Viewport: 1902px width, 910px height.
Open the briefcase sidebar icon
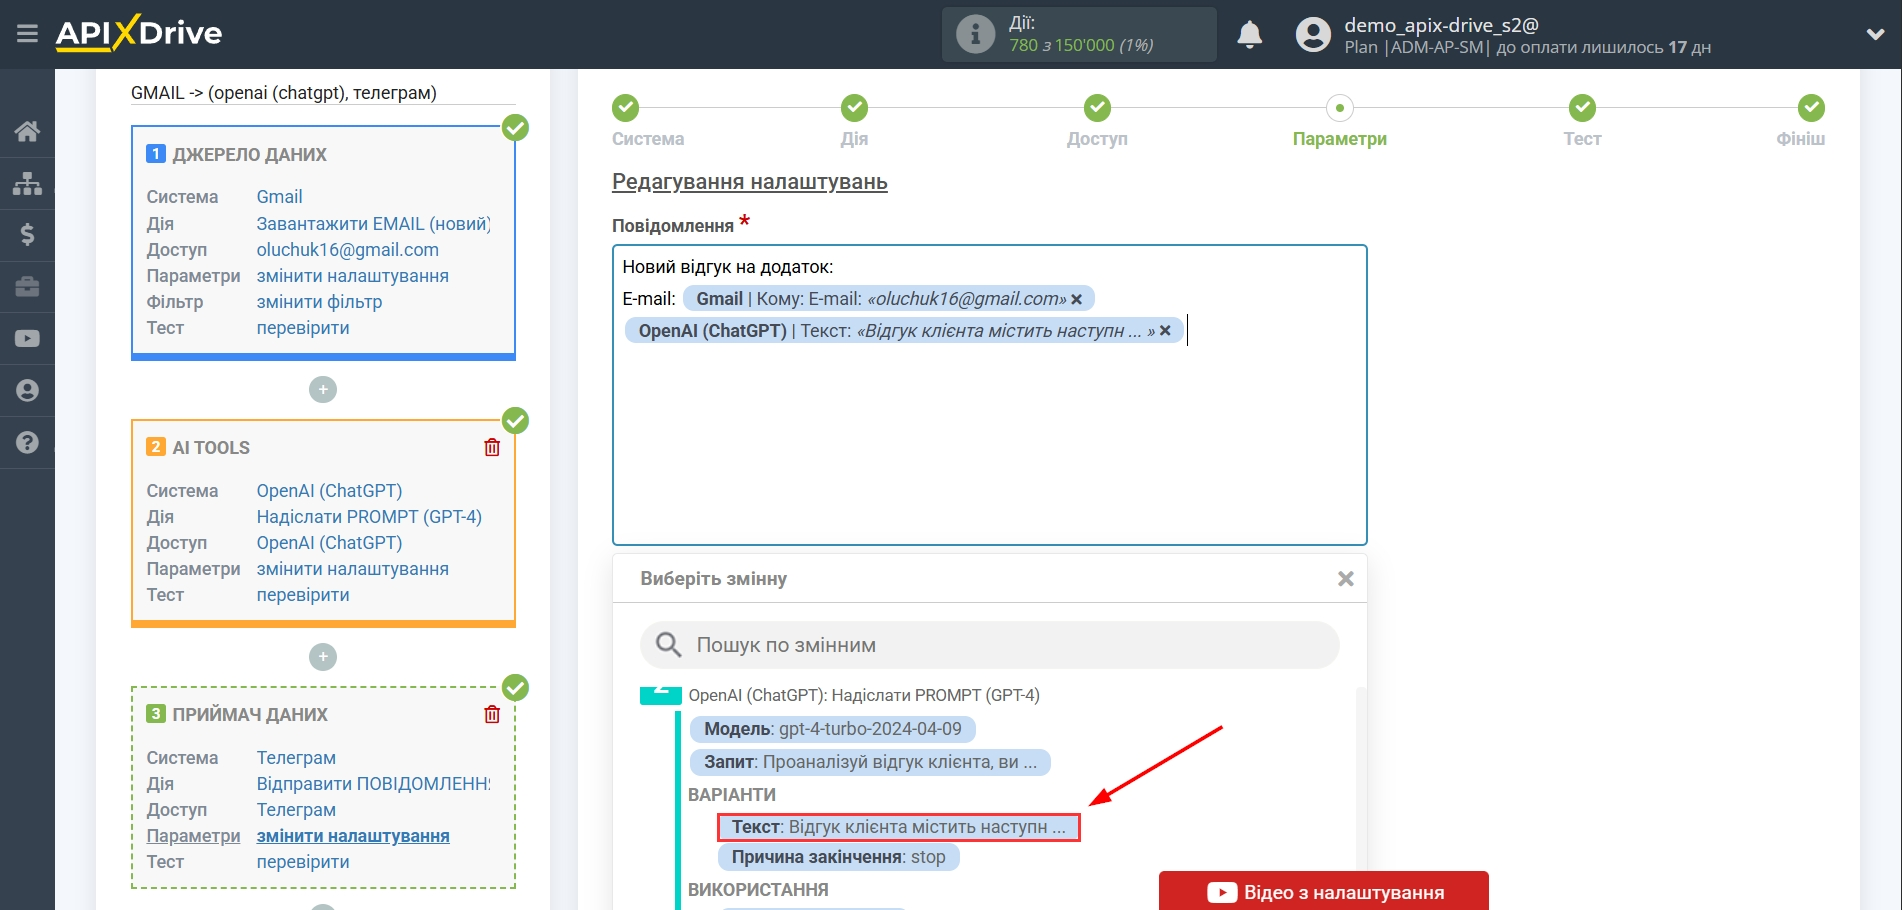[27, 287]
